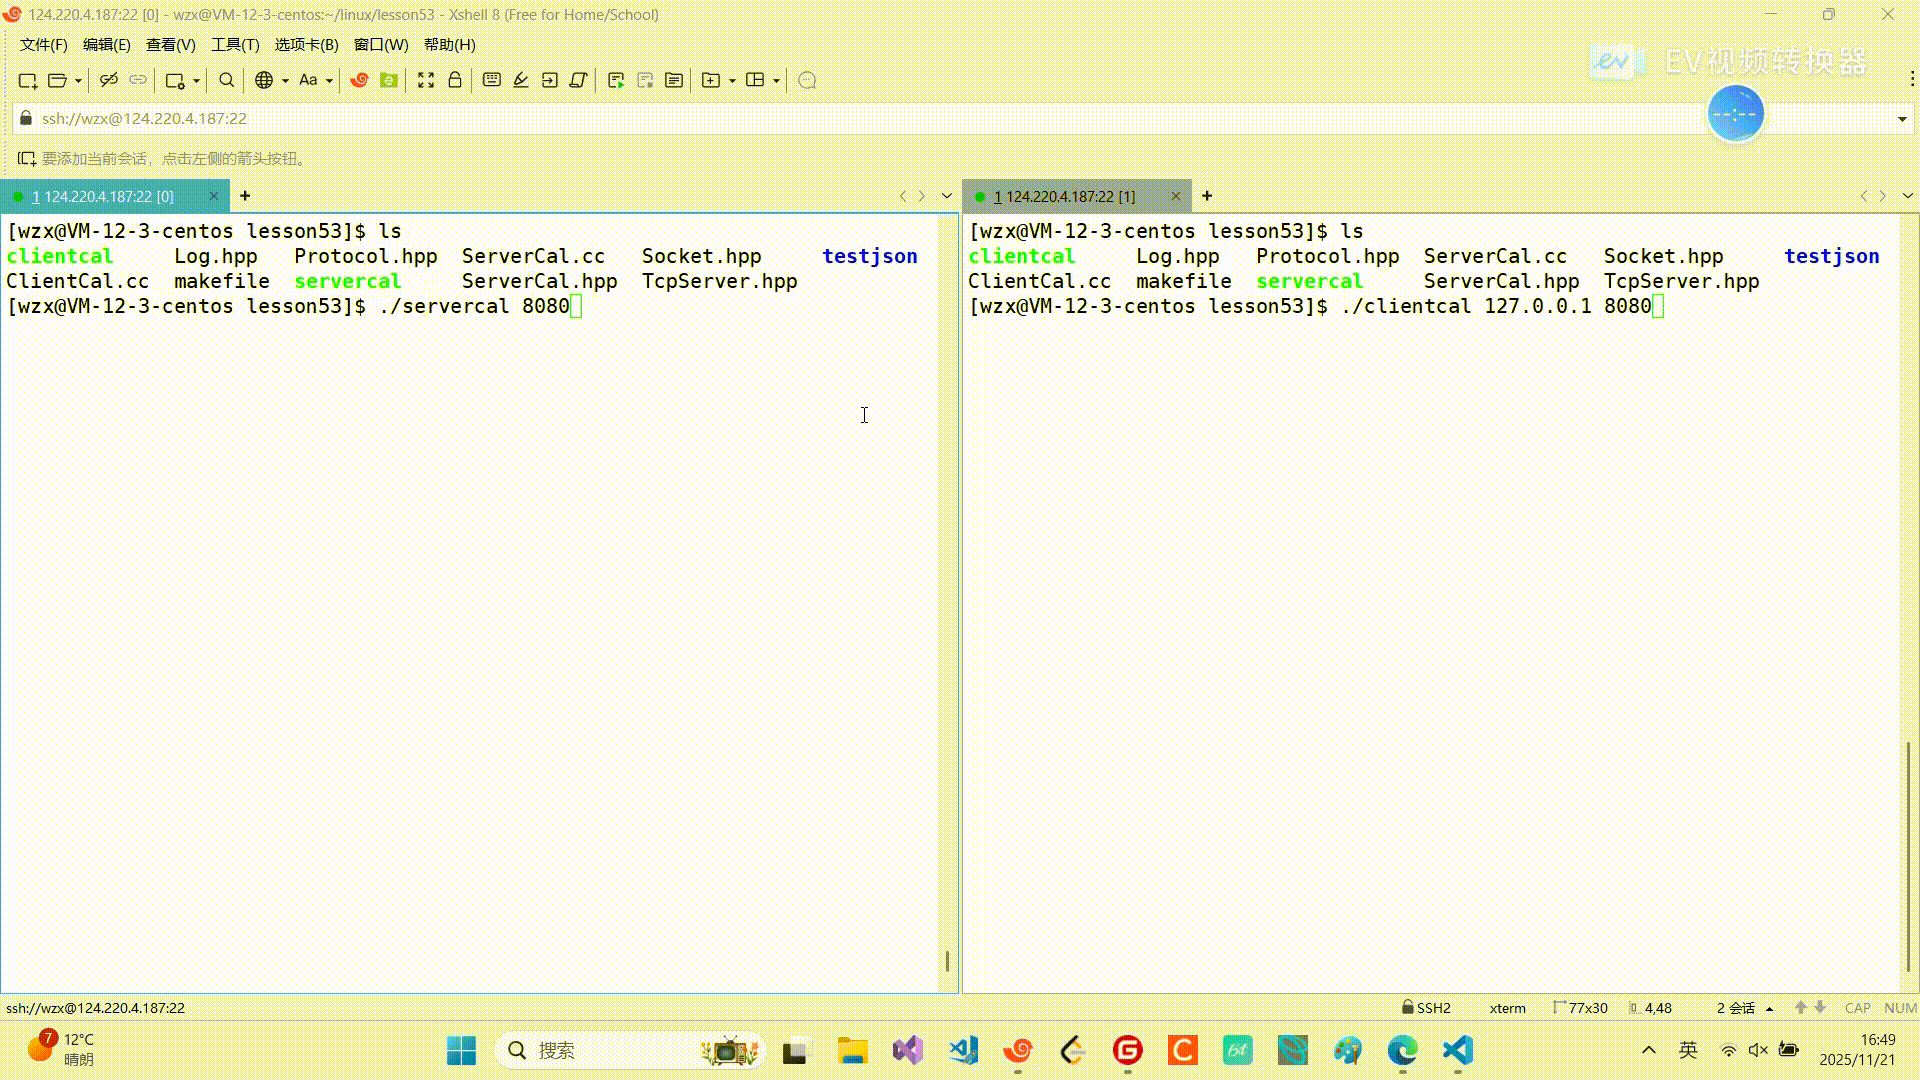Close the left session tab [0]
1920x1080 pixels.
tap(213, 197)
